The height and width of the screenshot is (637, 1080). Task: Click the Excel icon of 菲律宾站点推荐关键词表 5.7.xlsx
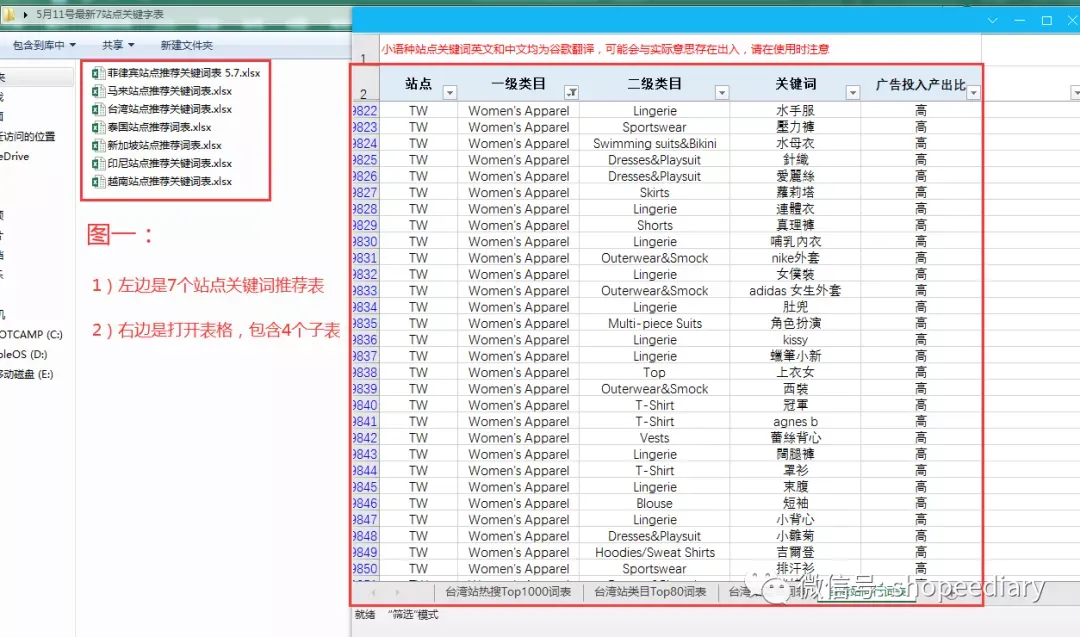(98, 73)
